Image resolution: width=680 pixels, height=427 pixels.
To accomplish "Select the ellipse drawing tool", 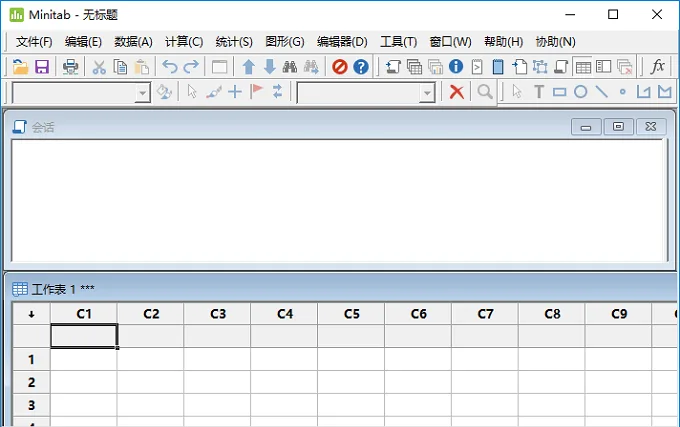I will [x=580, y=92].
